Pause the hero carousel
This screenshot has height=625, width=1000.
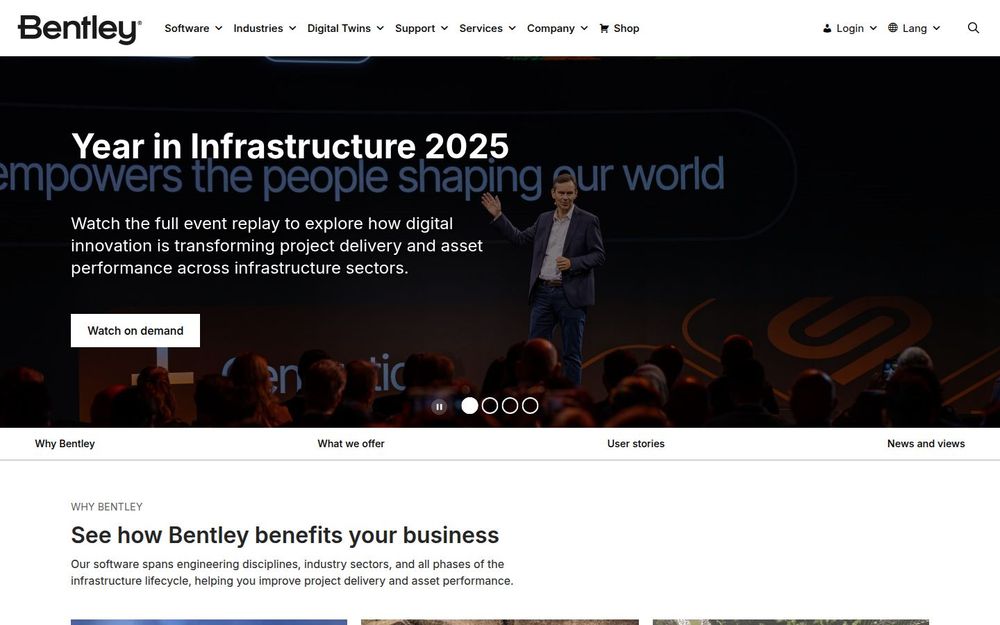tap(439, 406)
